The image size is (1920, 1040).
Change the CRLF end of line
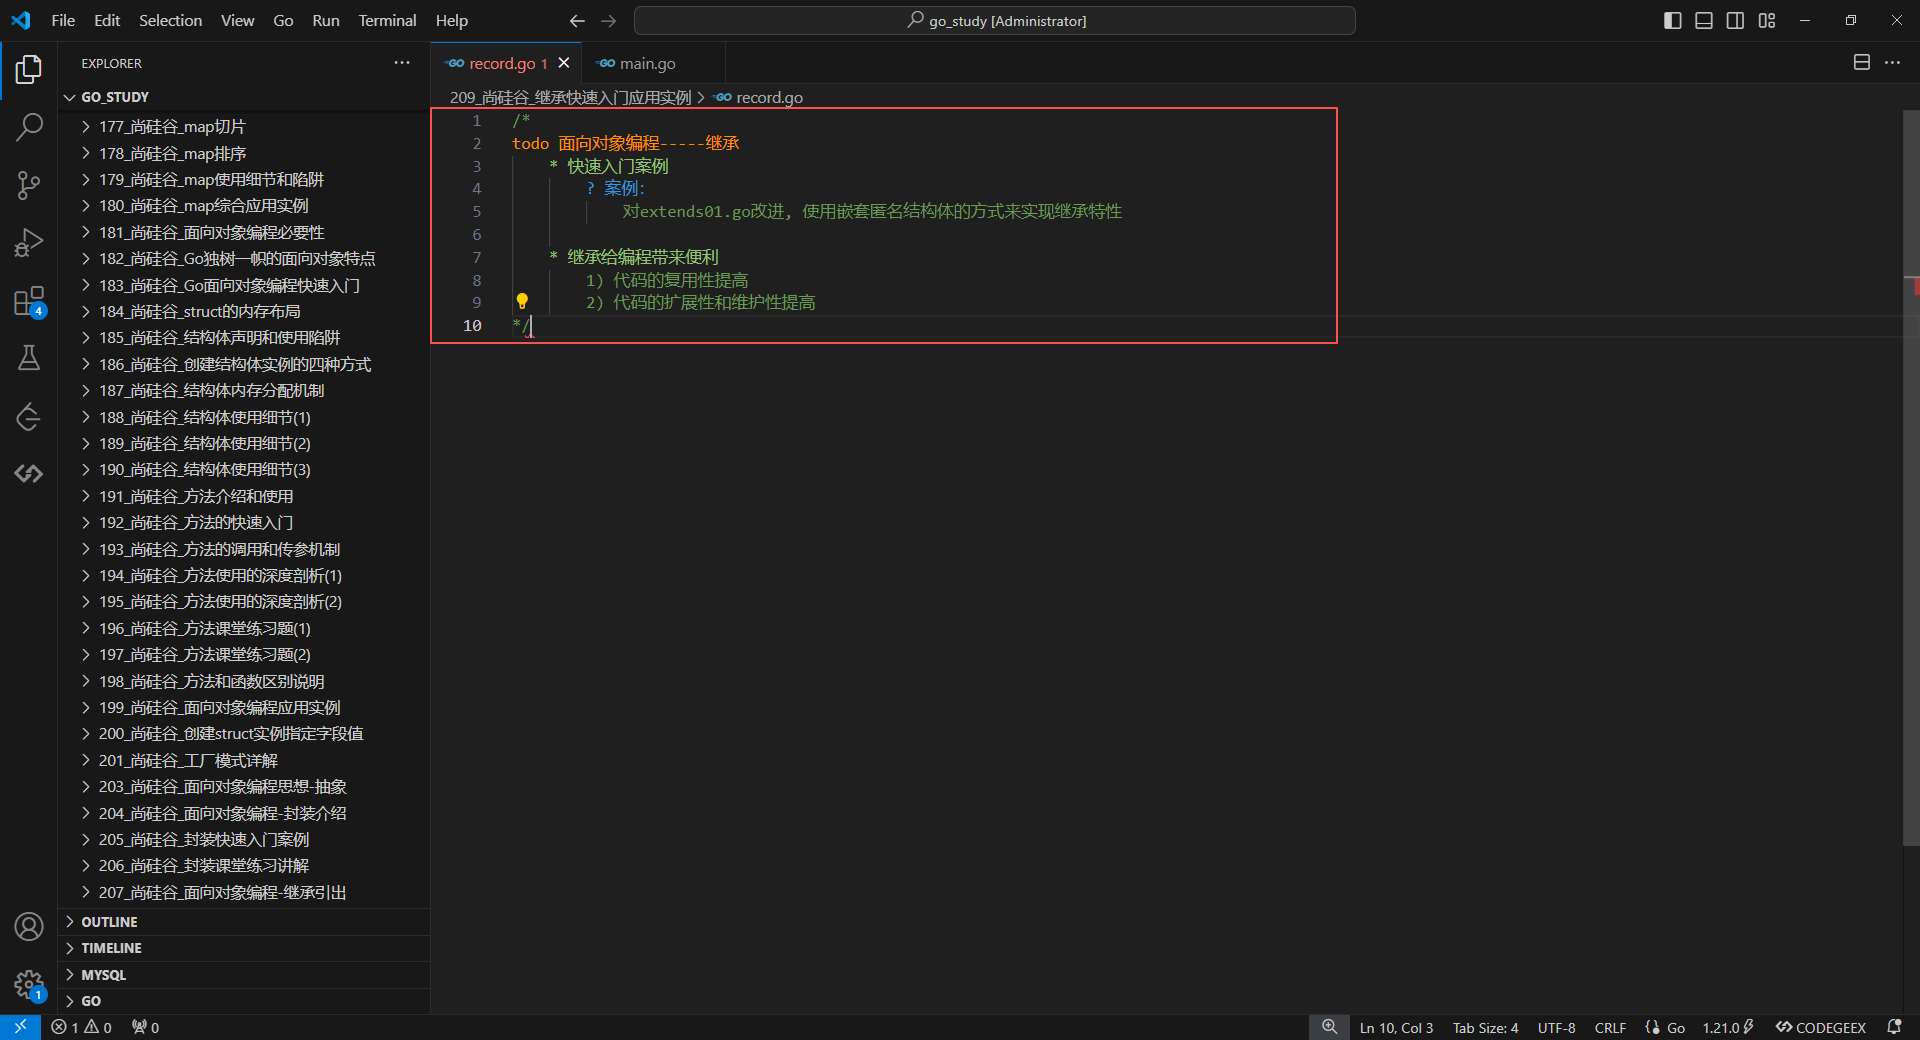click(1610, 1027)
